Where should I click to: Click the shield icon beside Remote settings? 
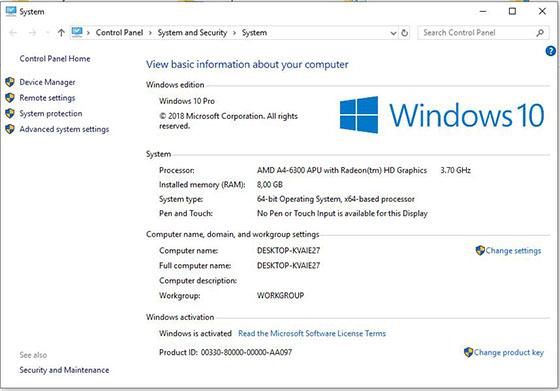tap(10, 98)
